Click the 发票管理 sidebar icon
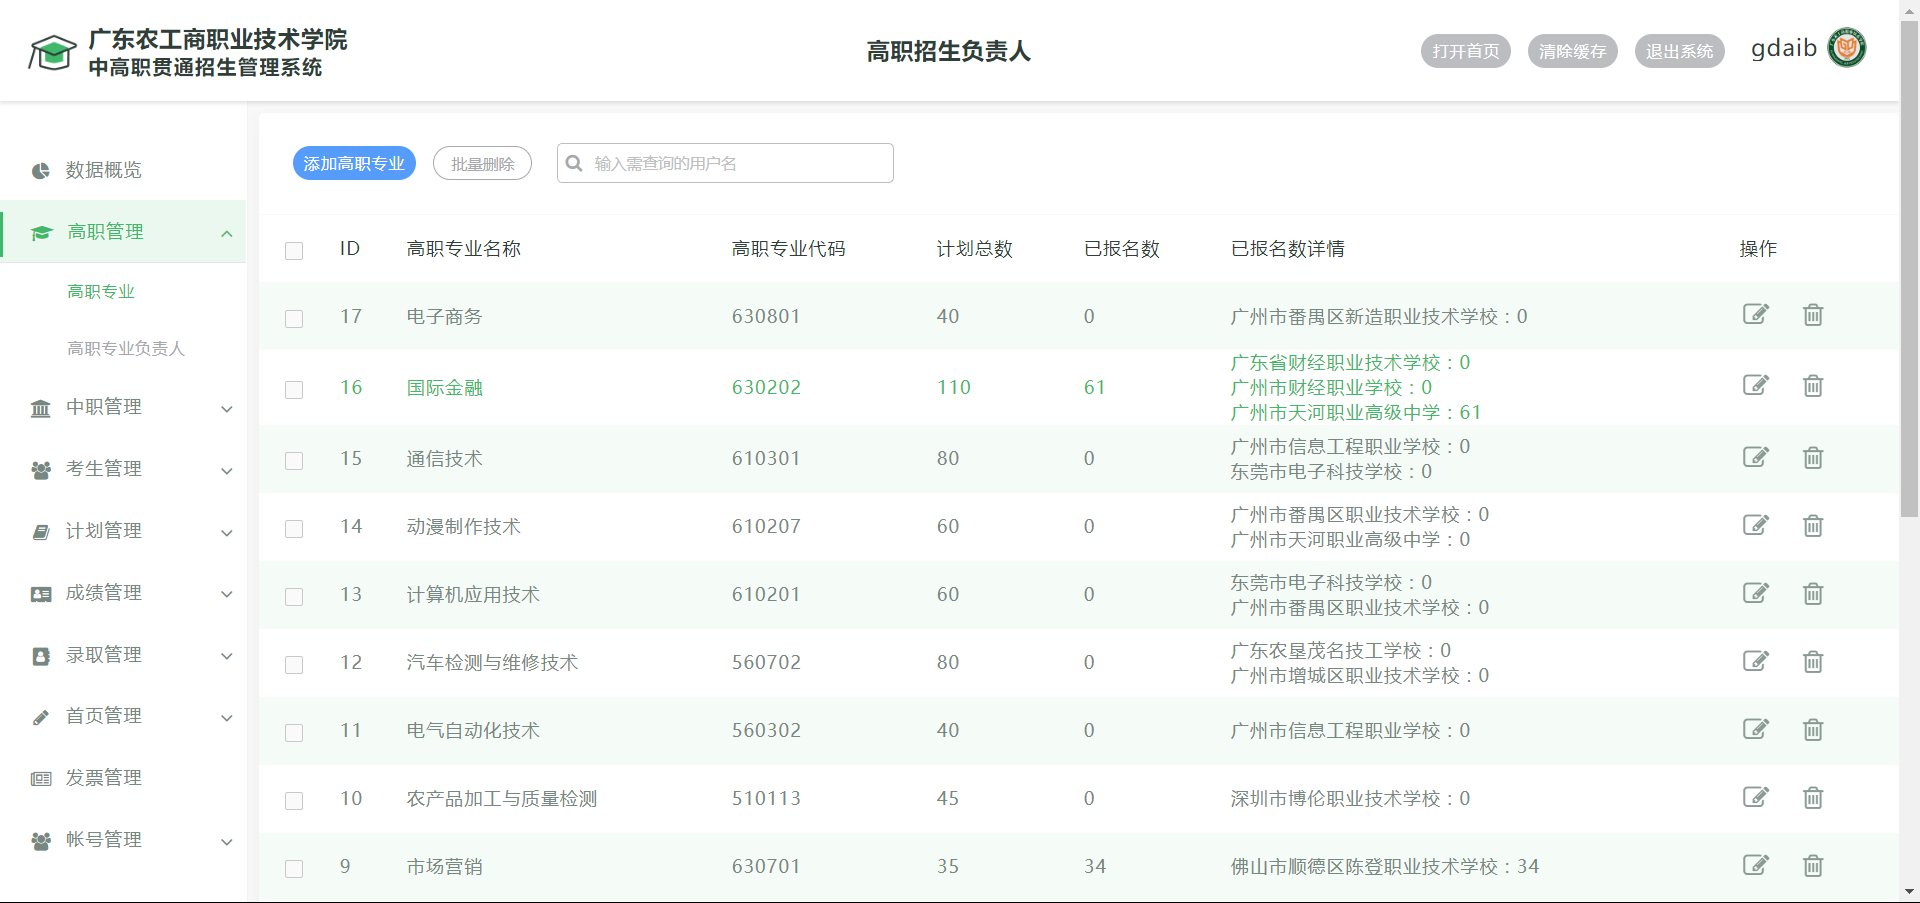Image resolution: width=1920 pixels, height=903 pixels. pos(41,778)
